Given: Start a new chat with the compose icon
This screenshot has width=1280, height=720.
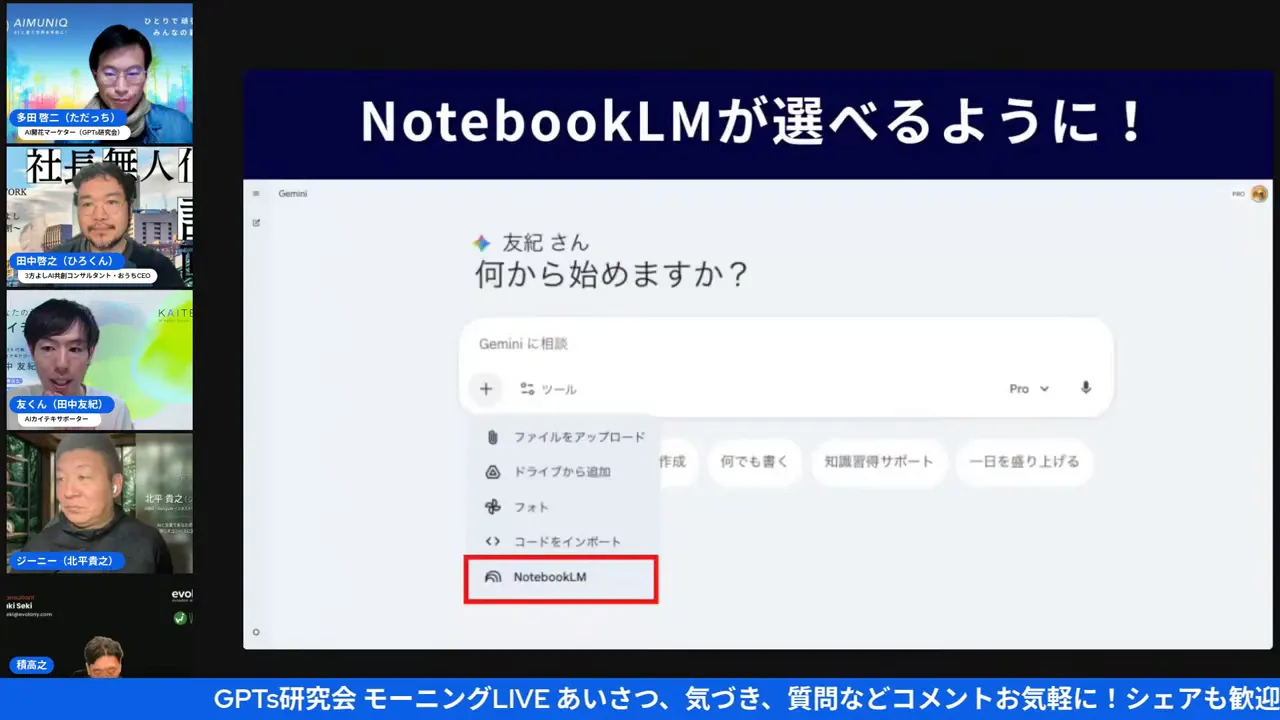Looking at the screenshot, I should 257,224.
